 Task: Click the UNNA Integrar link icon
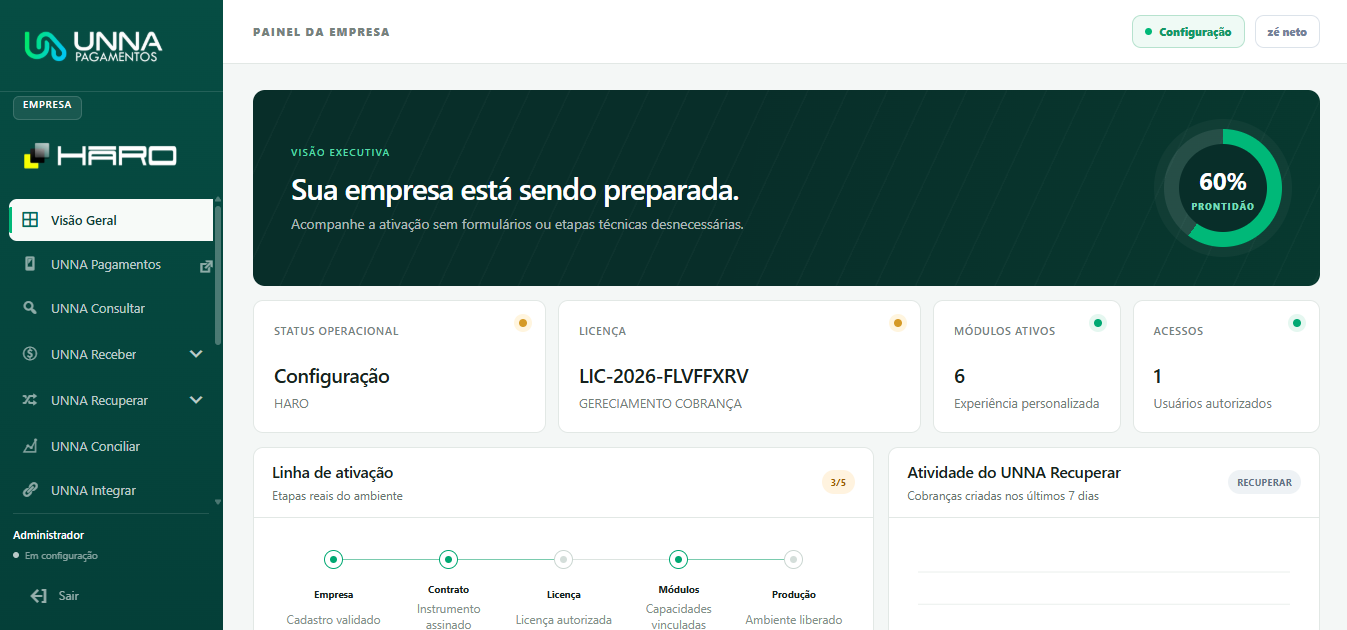pos(30,490)
